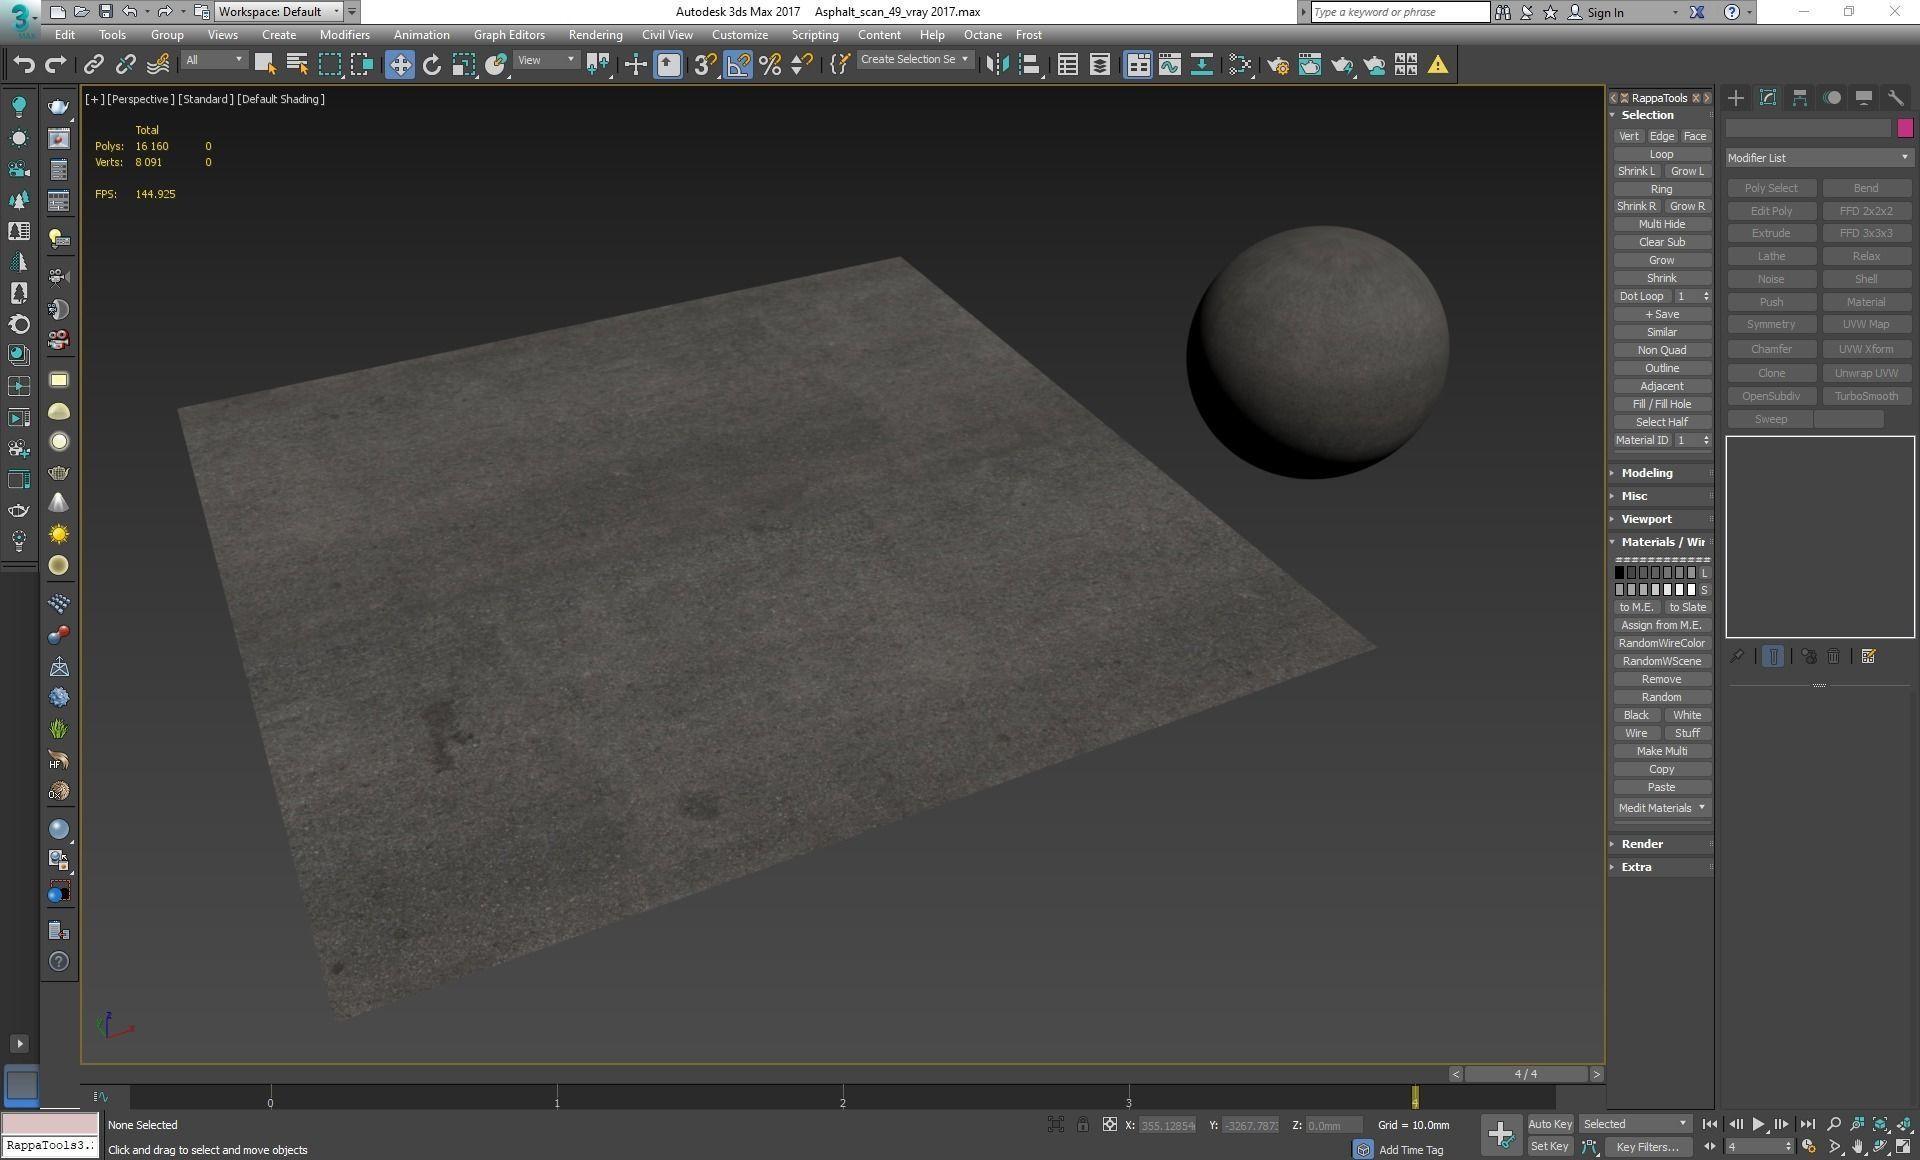The image size is (1920, 1160).
Task: Open the Rendering menu
Action: point(595,34)
